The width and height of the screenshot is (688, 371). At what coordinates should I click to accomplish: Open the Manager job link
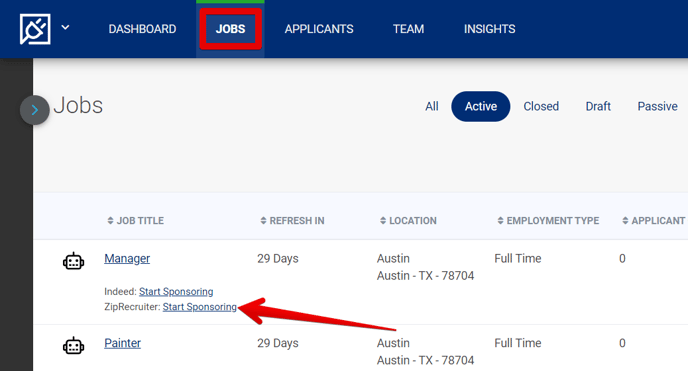127,258
